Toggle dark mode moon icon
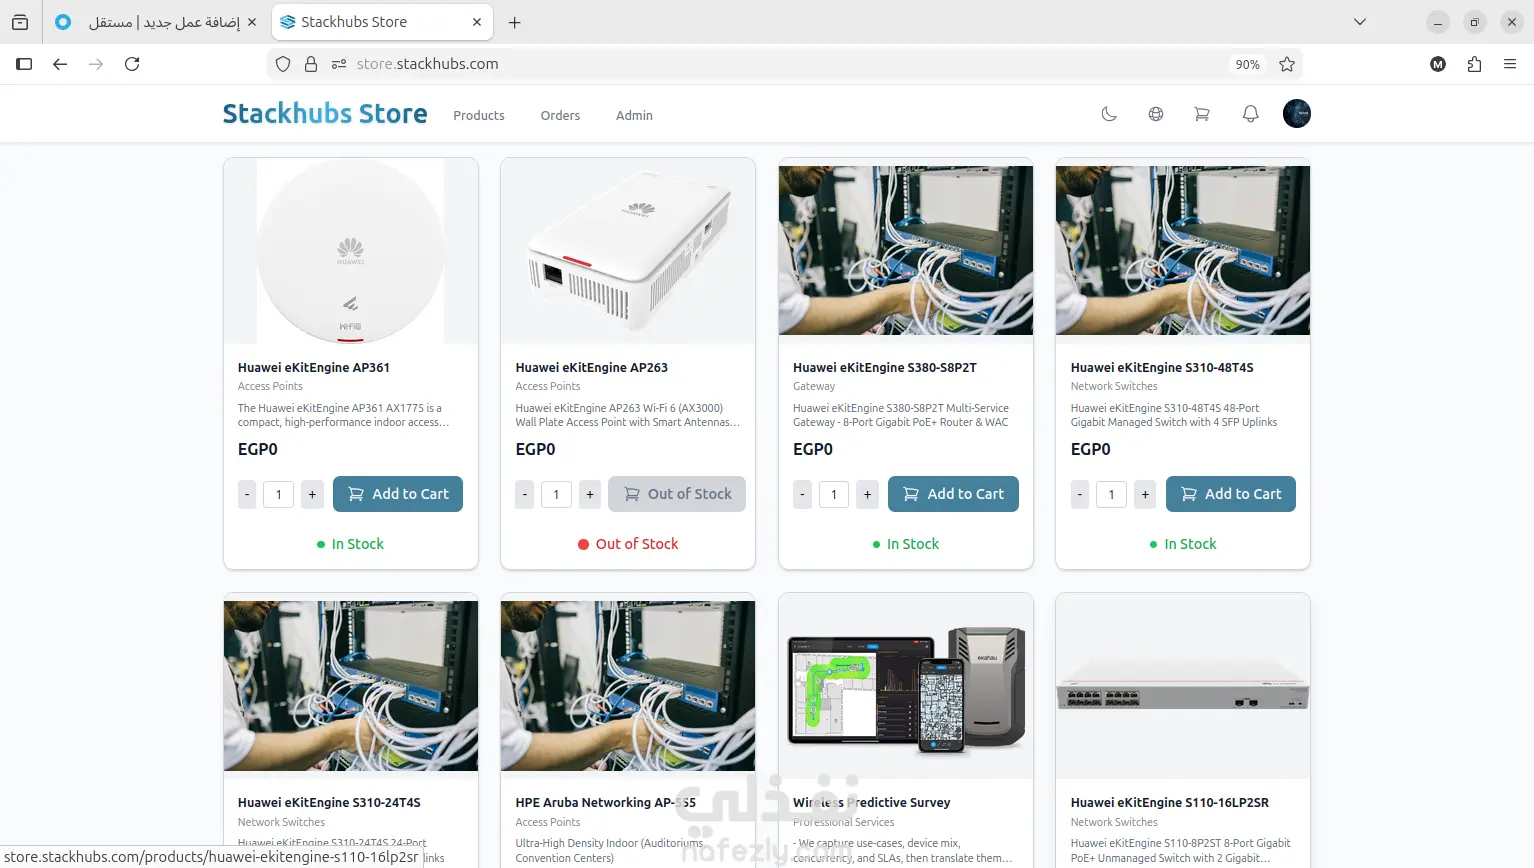 click(1109, 114)
